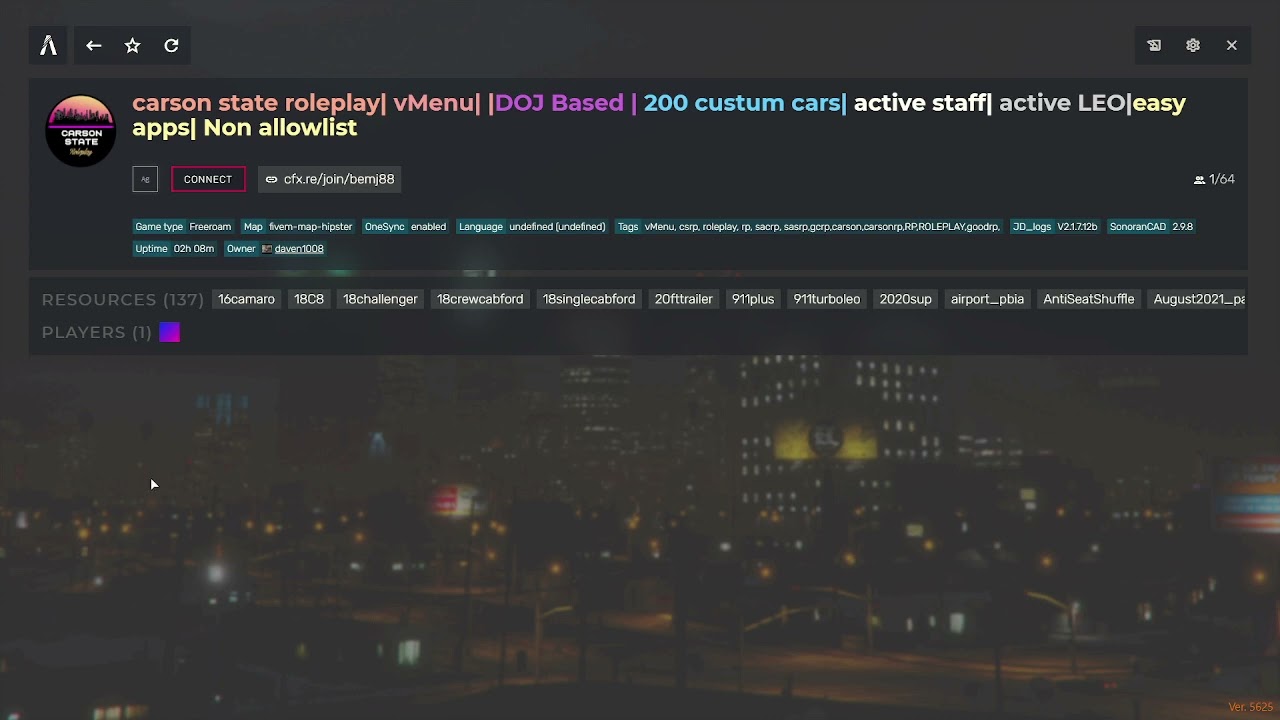The width and height of the screenshot is (1280, 720).
Task: Select the AntiSeatShuffle resource
Action: pyautogui.click(x=1089, y=299)
